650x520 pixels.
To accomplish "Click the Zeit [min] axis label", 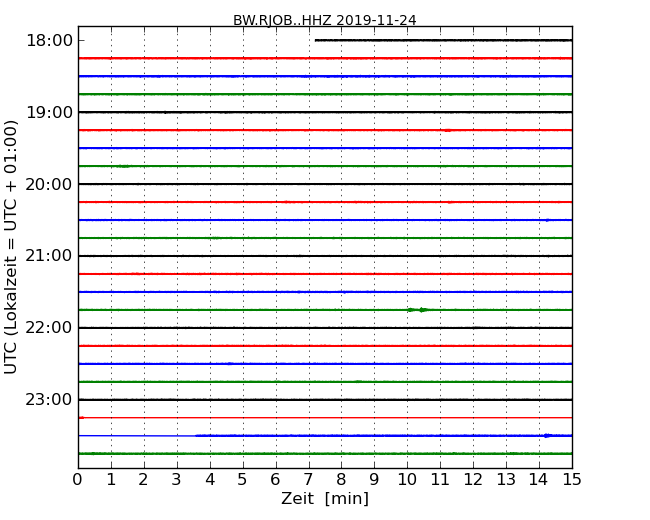I will [x=325, y=498].
